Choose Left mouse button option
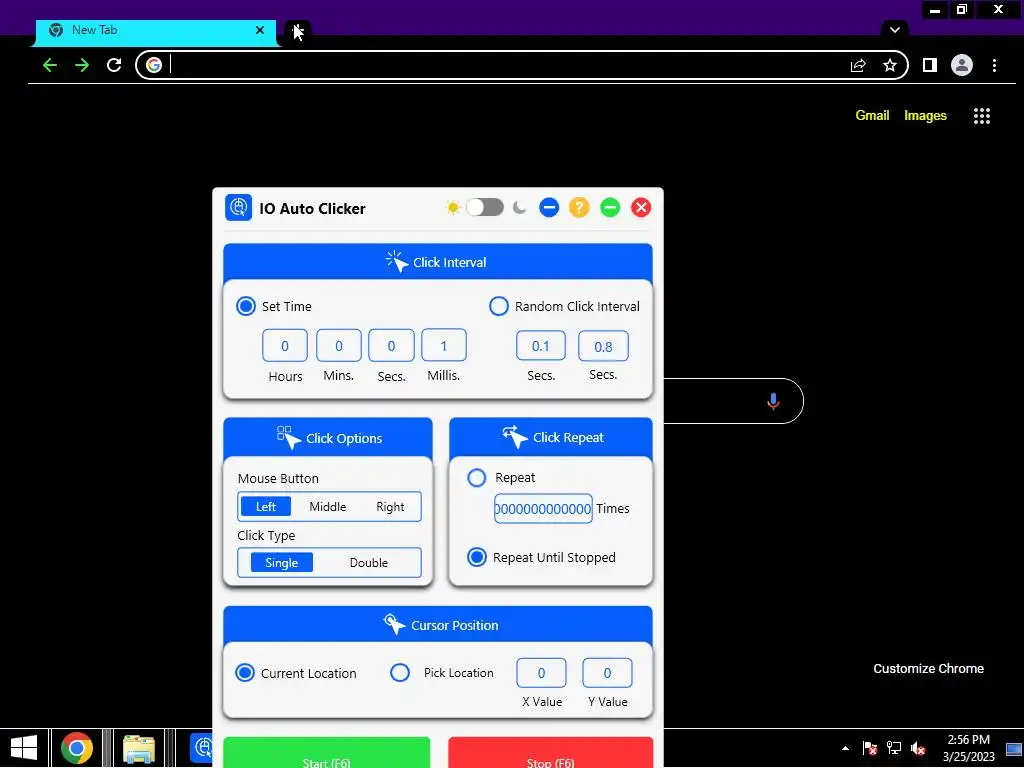This screenshot has width=1024, height=768. point(266,507)
